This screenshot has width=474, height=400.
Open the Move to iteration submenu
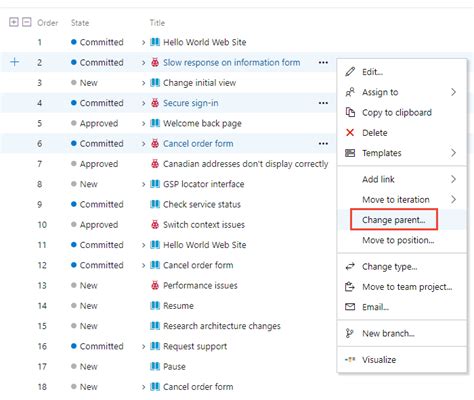pos(402,200)
